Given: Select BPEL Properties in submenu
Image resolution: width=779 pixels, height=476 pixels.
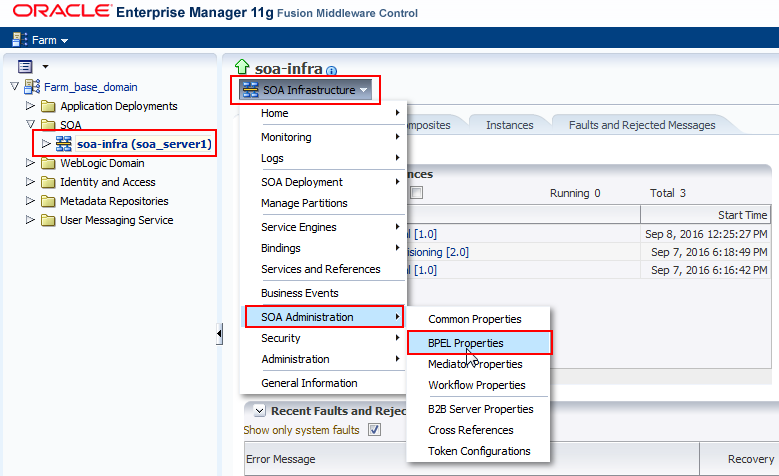Looking at the screenshot, I should (x=479, y=343).
